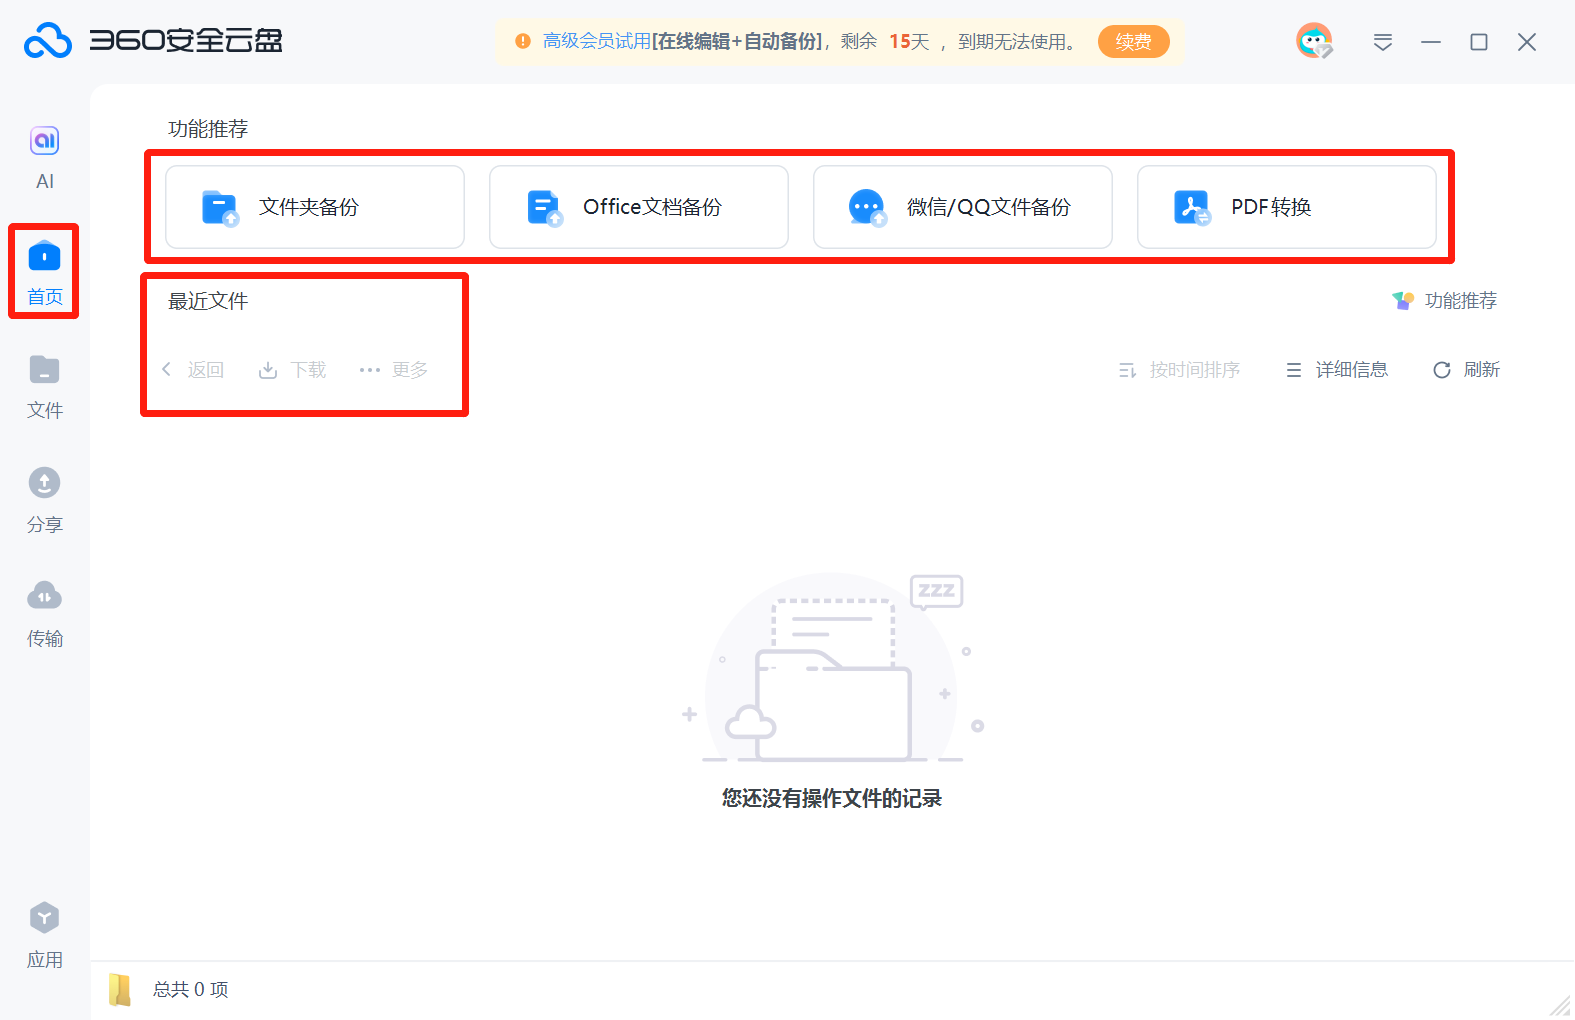Sort files with 按时间排序
This screenshot has width=1575, height=1020.
tap(1179, 370)
